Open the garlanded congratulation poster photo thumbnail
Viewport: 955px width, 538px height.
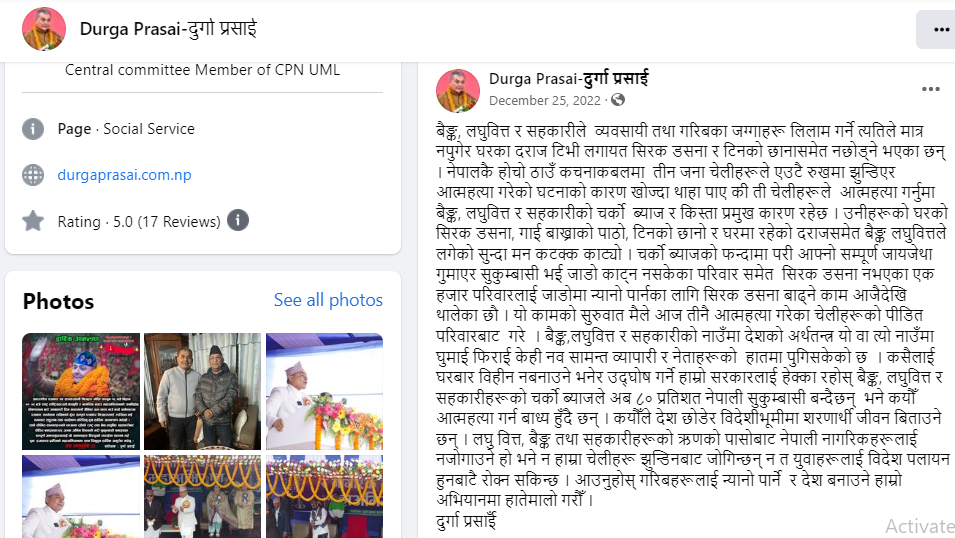81,391
